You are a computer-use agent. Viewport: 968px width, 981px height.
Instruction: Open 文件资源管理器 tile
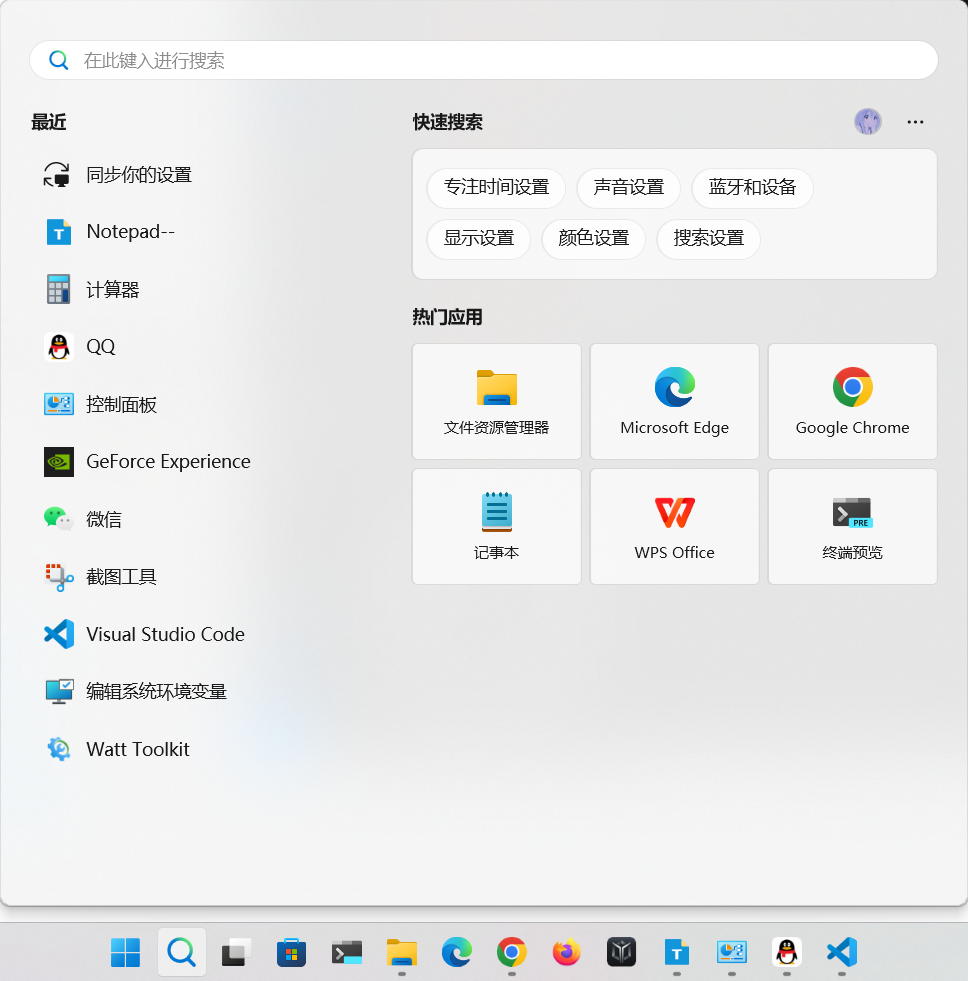click(x=496, y=401)
